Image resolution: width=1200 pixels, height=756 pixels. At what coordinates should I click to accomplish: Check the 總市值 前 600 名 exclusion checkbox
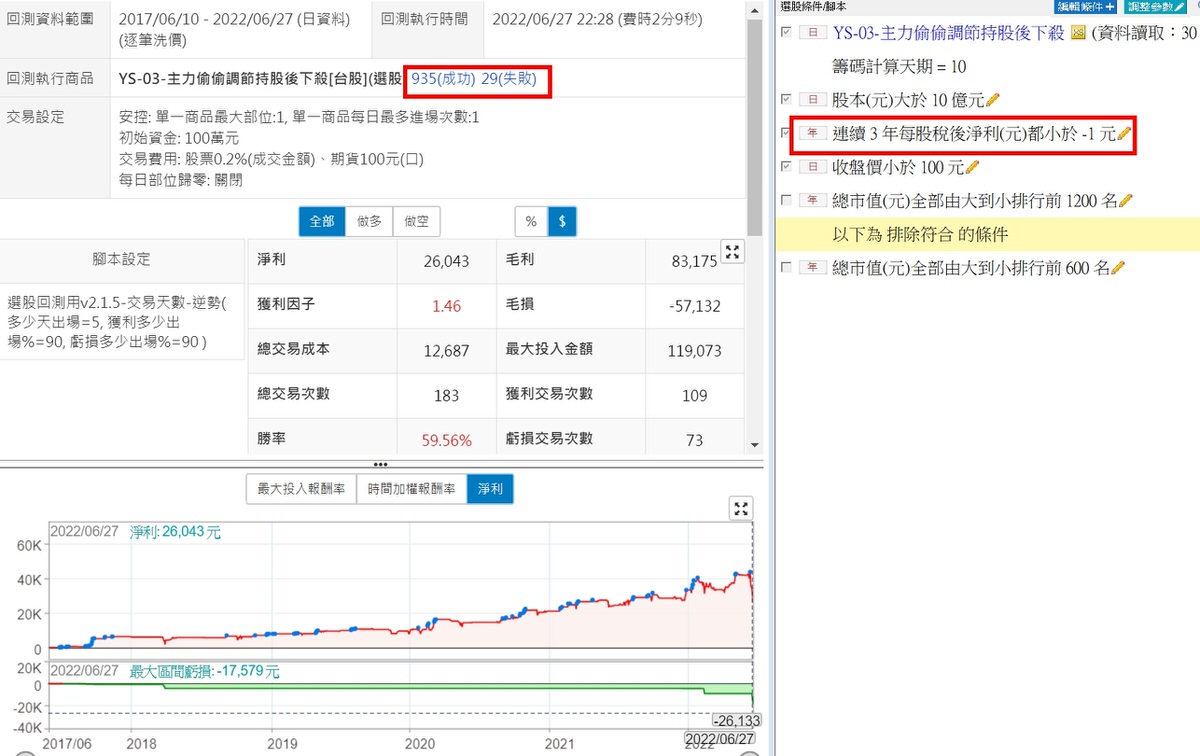(786, 267)
